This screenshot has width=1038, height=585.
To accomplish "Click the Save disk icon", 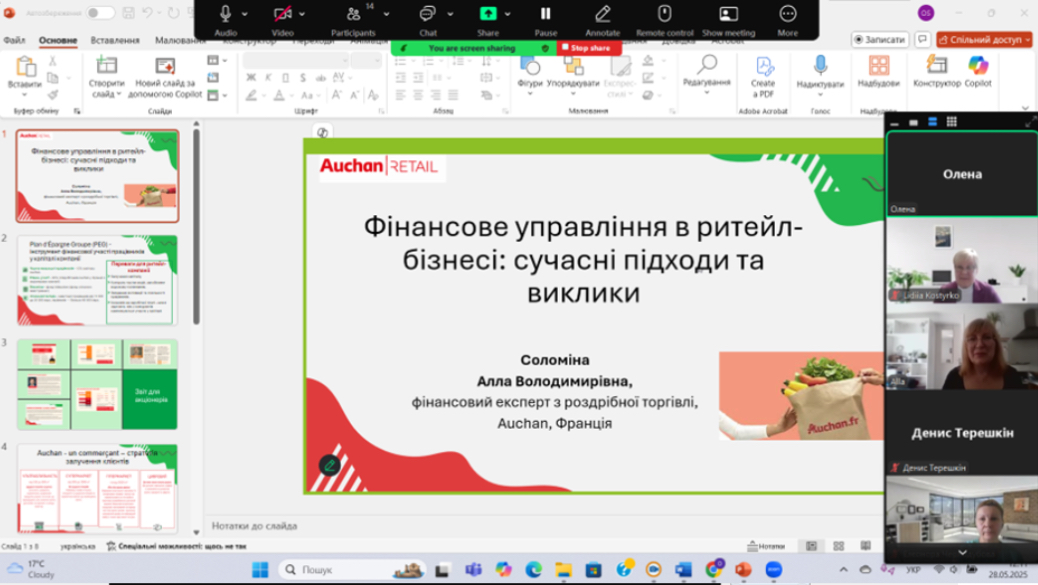I will [x=128, y=13].
